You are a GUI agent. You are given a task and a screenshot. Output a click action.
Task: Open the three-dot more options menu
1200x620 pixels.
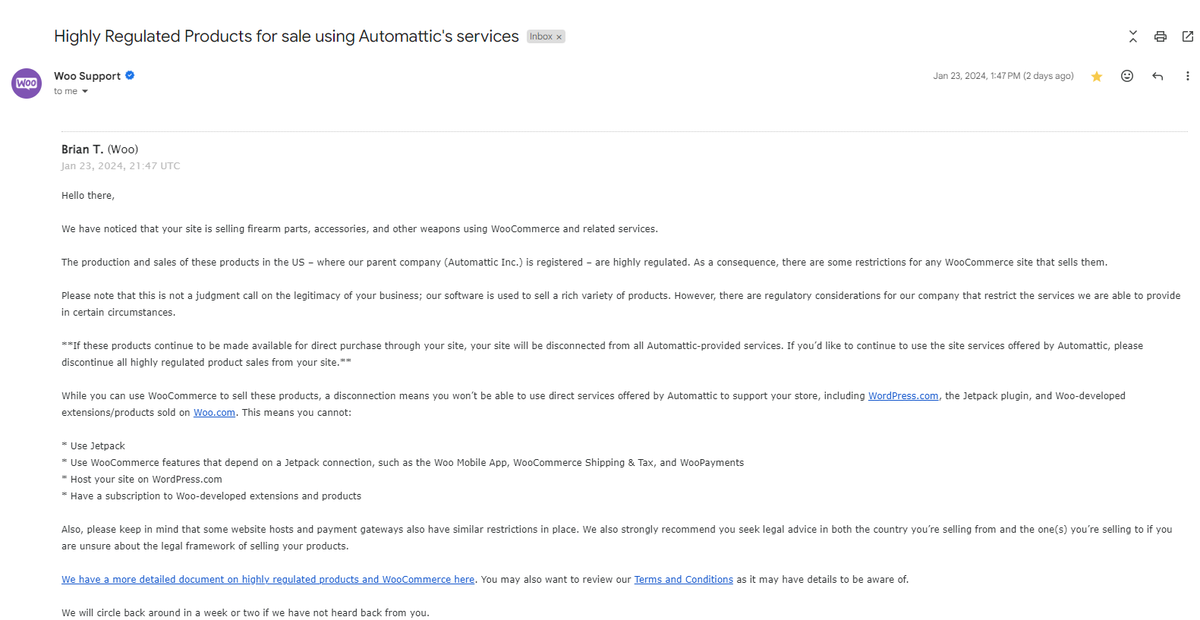click(x=1187, y=76)
